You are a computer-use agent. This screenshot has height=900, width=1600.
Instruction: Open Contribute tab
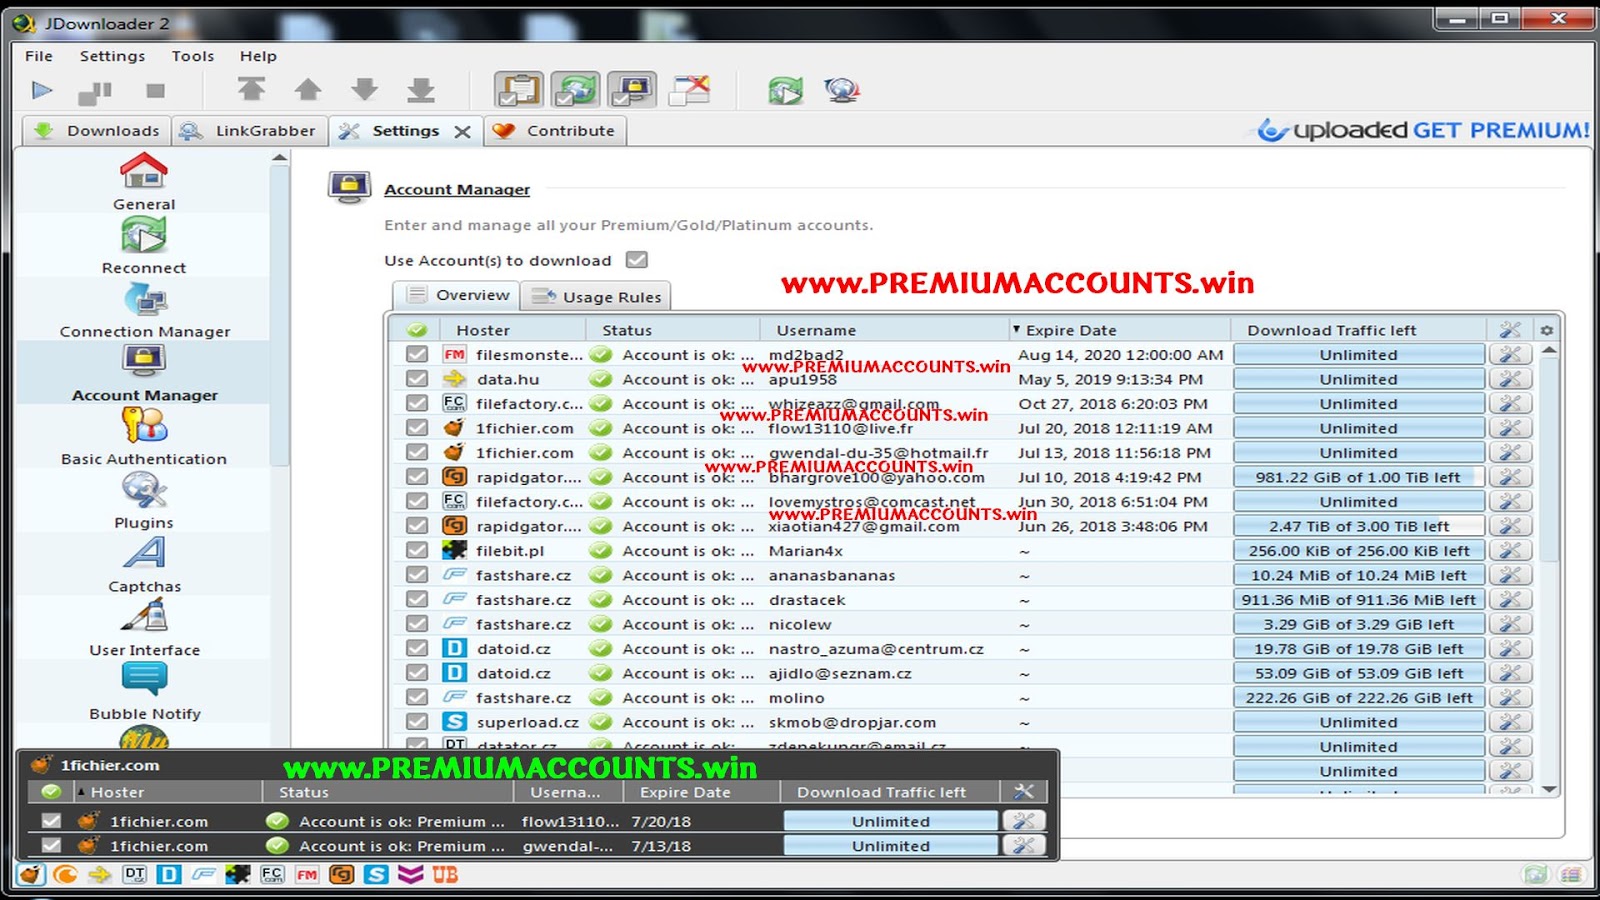coord(556,131)
